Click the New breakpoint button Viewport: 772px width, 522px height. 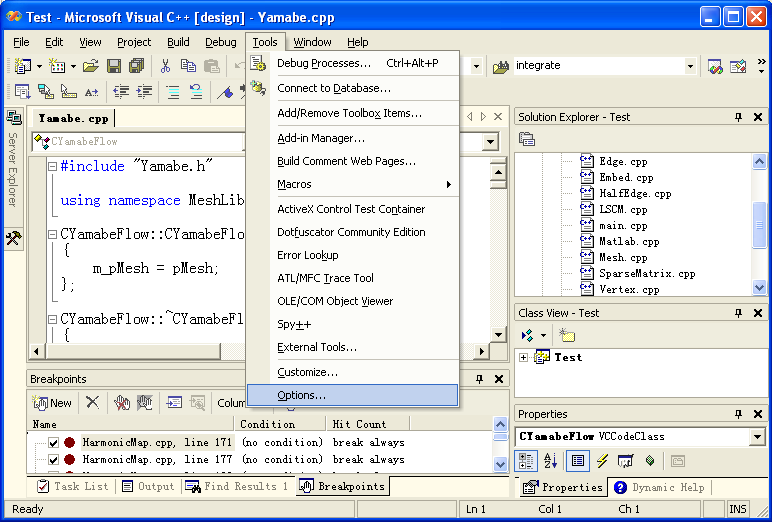tap(52, 403)
